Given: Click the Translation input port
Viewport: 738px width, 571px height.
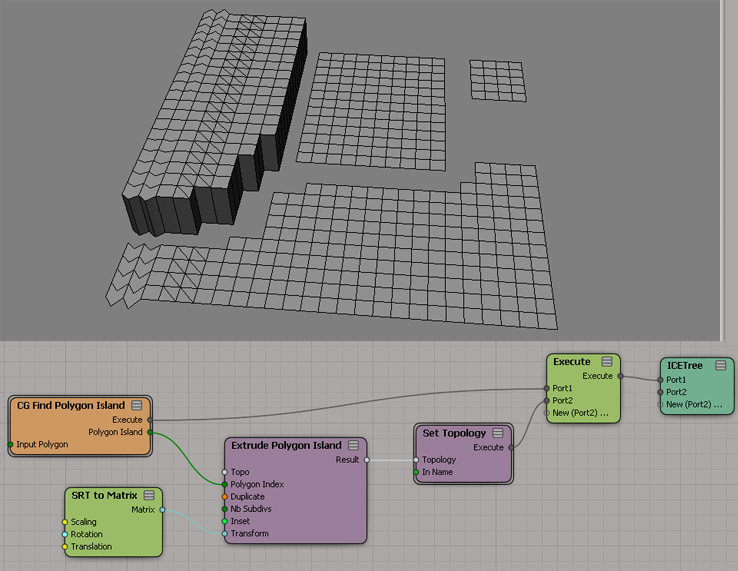Looking at the screenshot, I should pos(65,547).
